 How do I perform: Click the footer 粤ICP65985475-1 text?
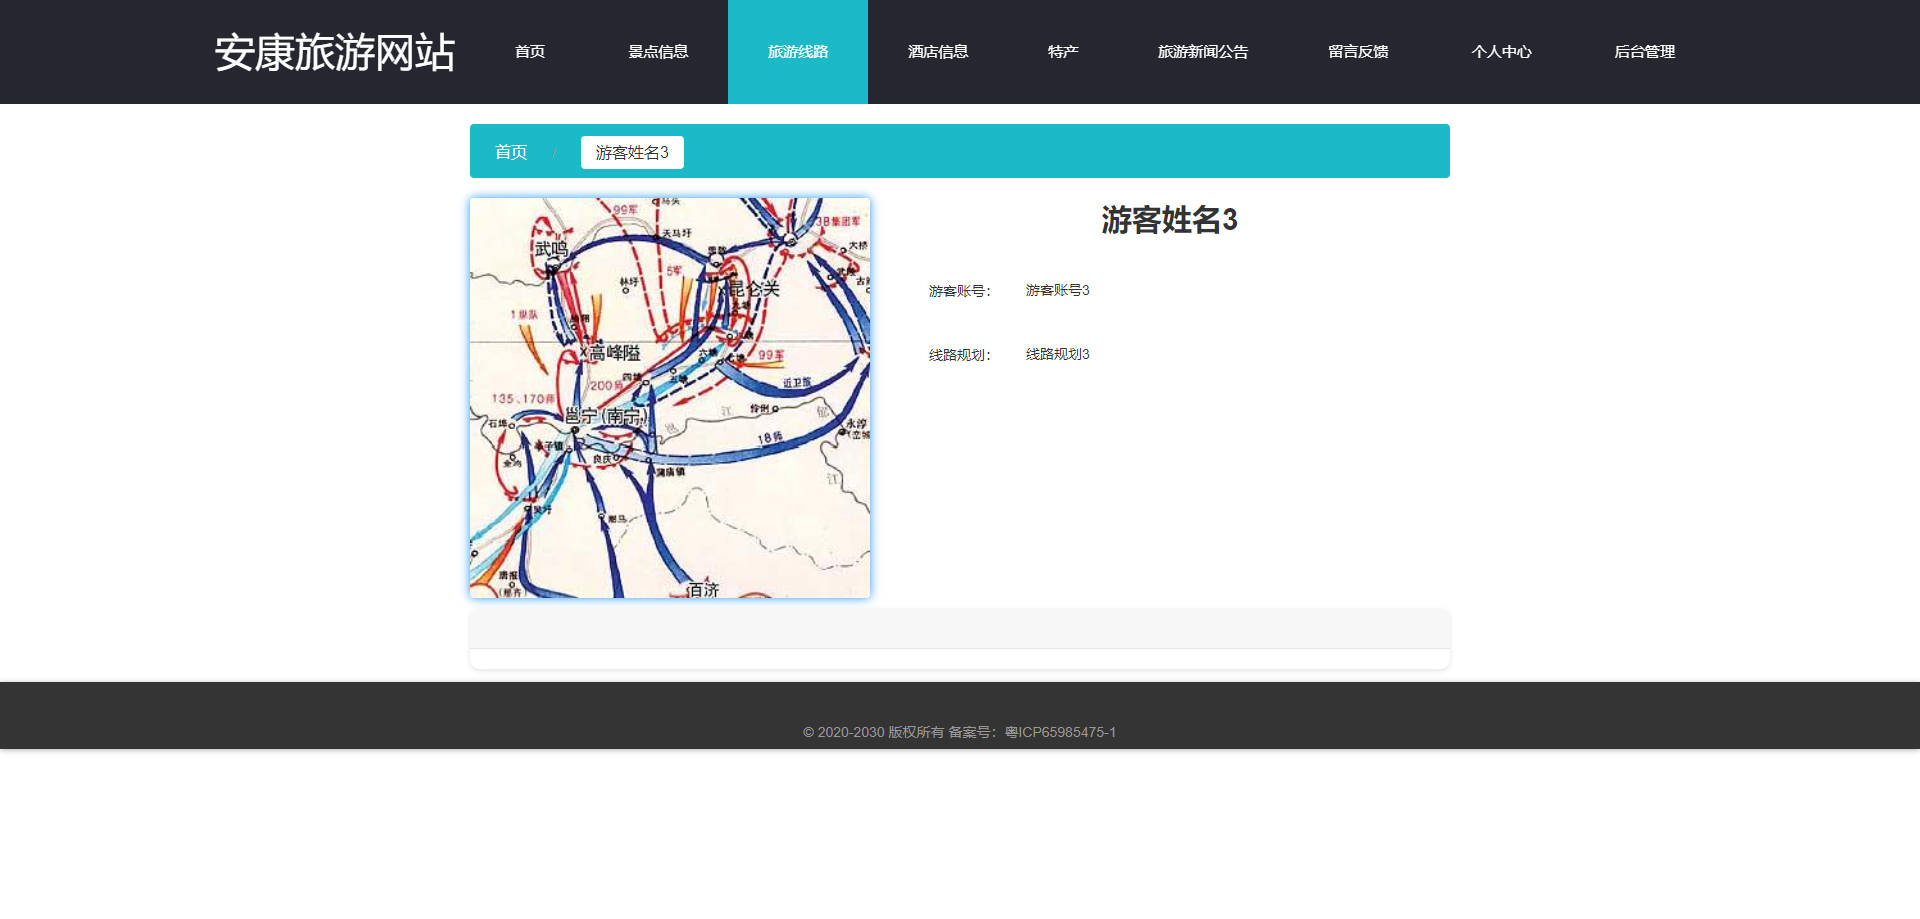click(1060, 732)
